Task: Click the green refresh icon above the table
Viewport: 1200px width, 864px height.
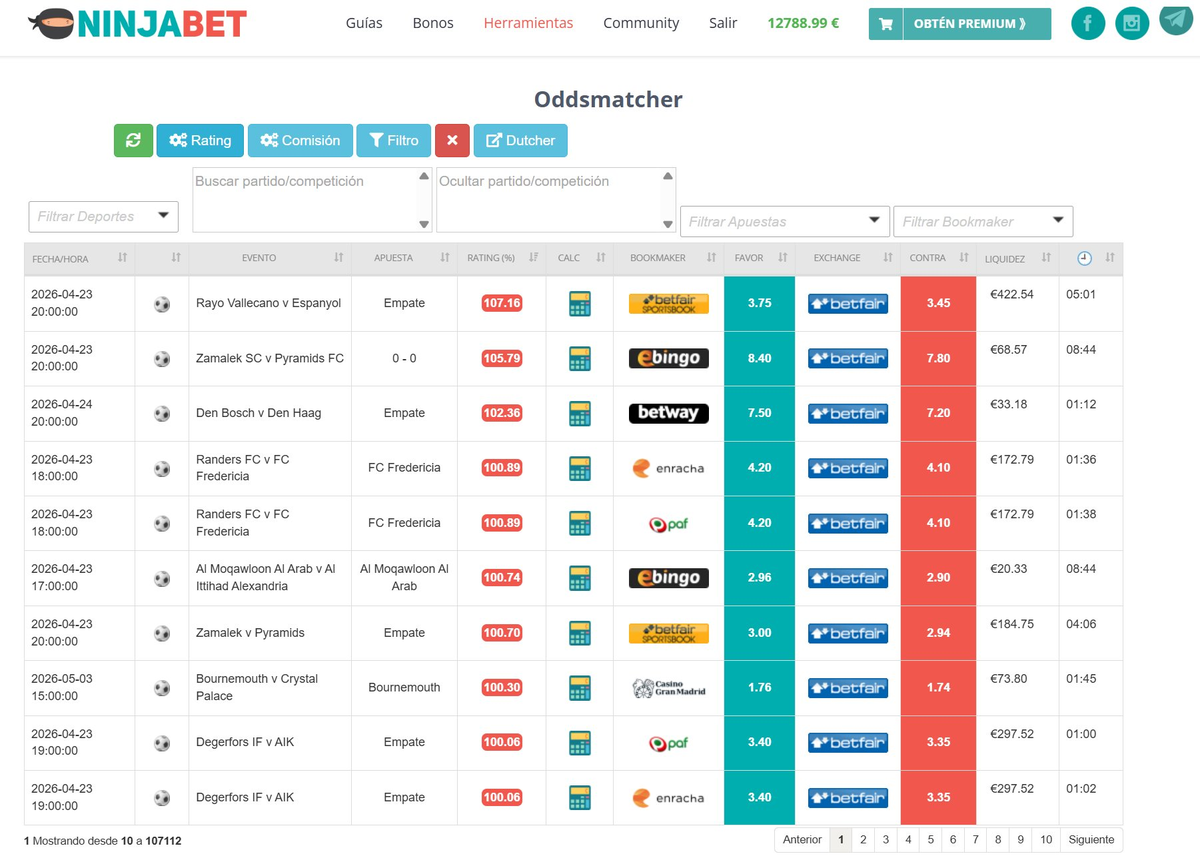Action: coord(133,140)
